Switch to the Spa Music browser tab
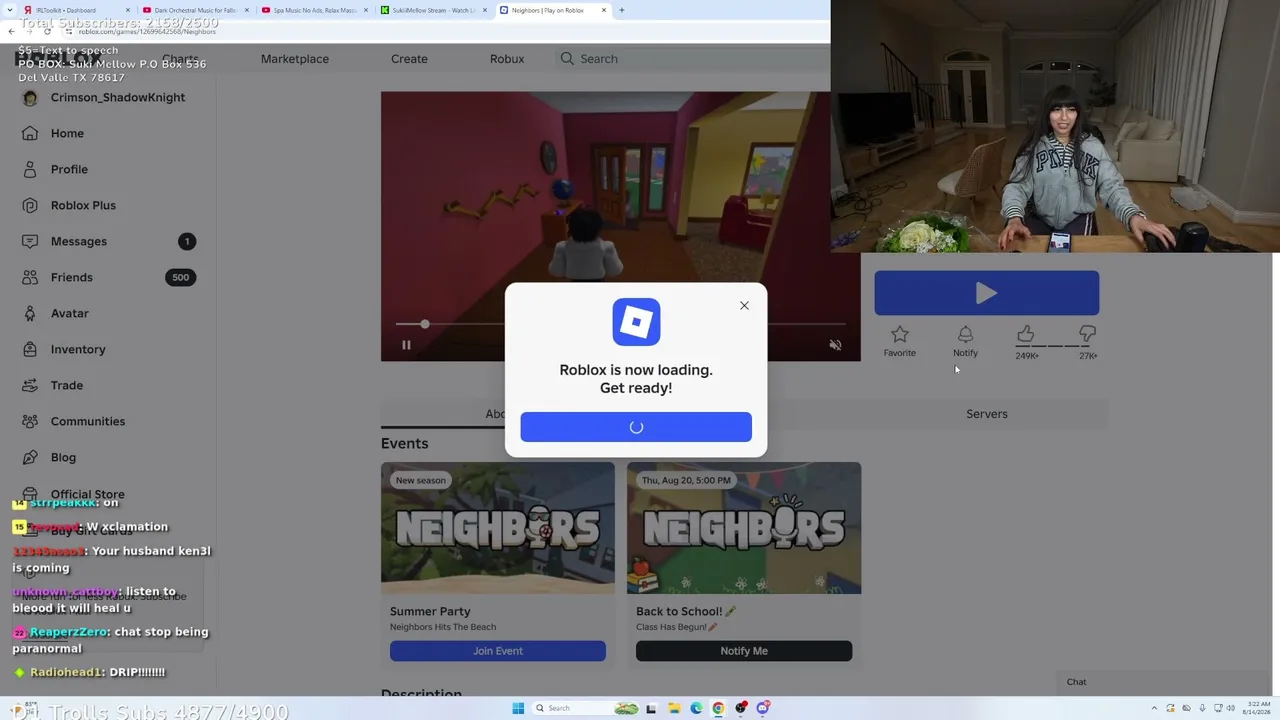Screen dimensions: 1280x720 tap(315, 10)
